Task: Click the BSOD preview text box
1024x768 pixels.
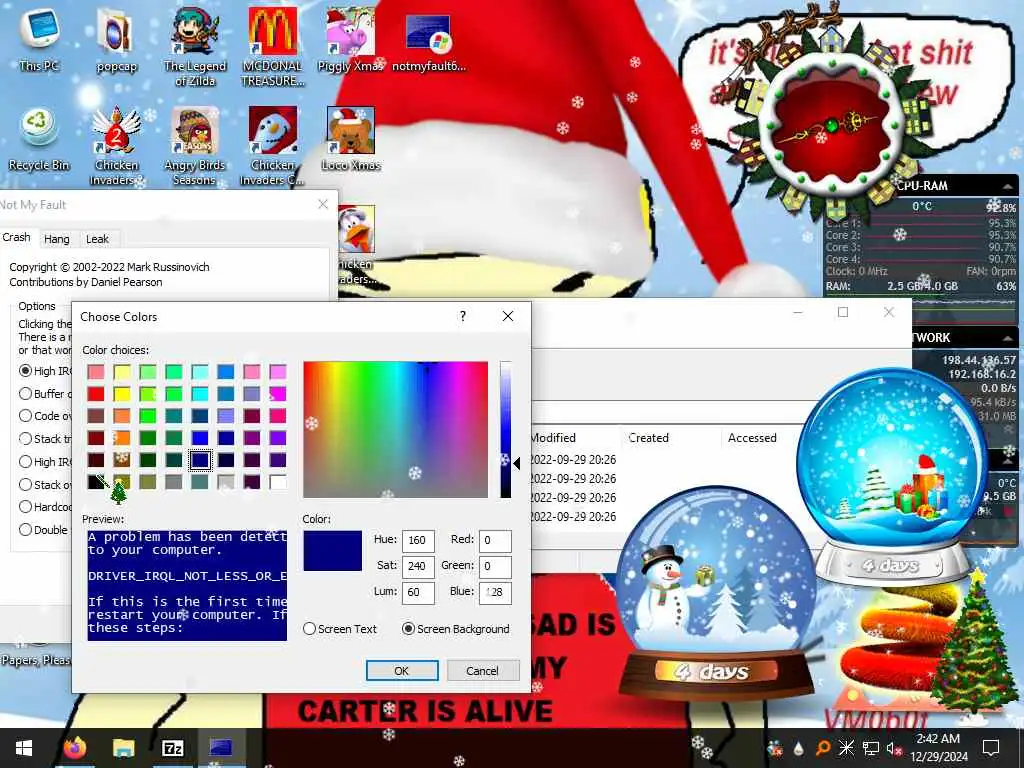Action: pos(187,585)
